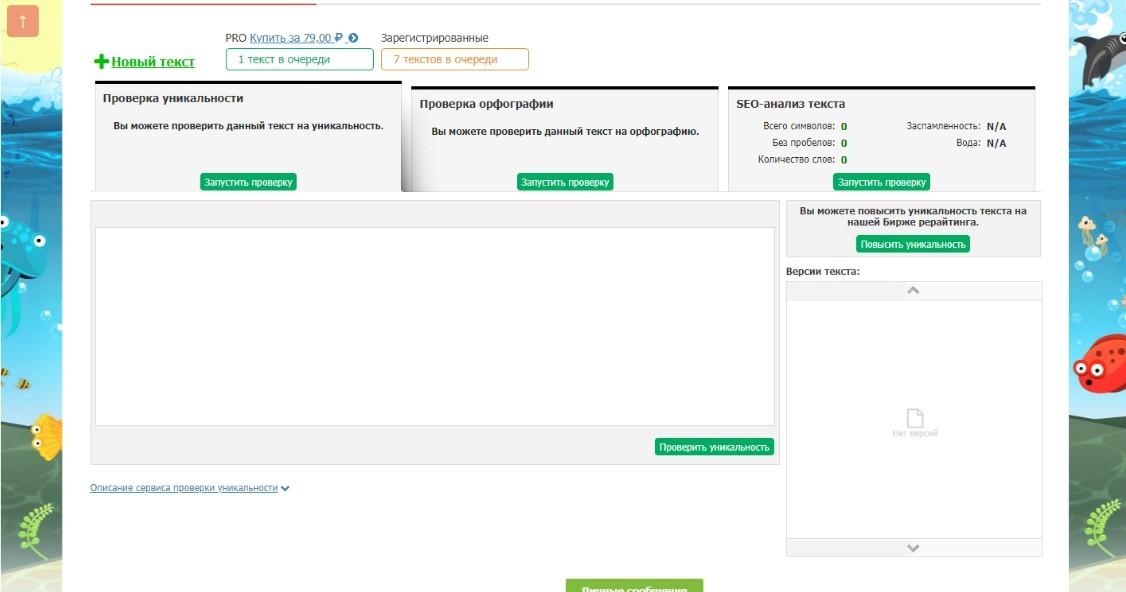Follow the "Купить за 79,00 ₽" PRO link

(296, 38)
